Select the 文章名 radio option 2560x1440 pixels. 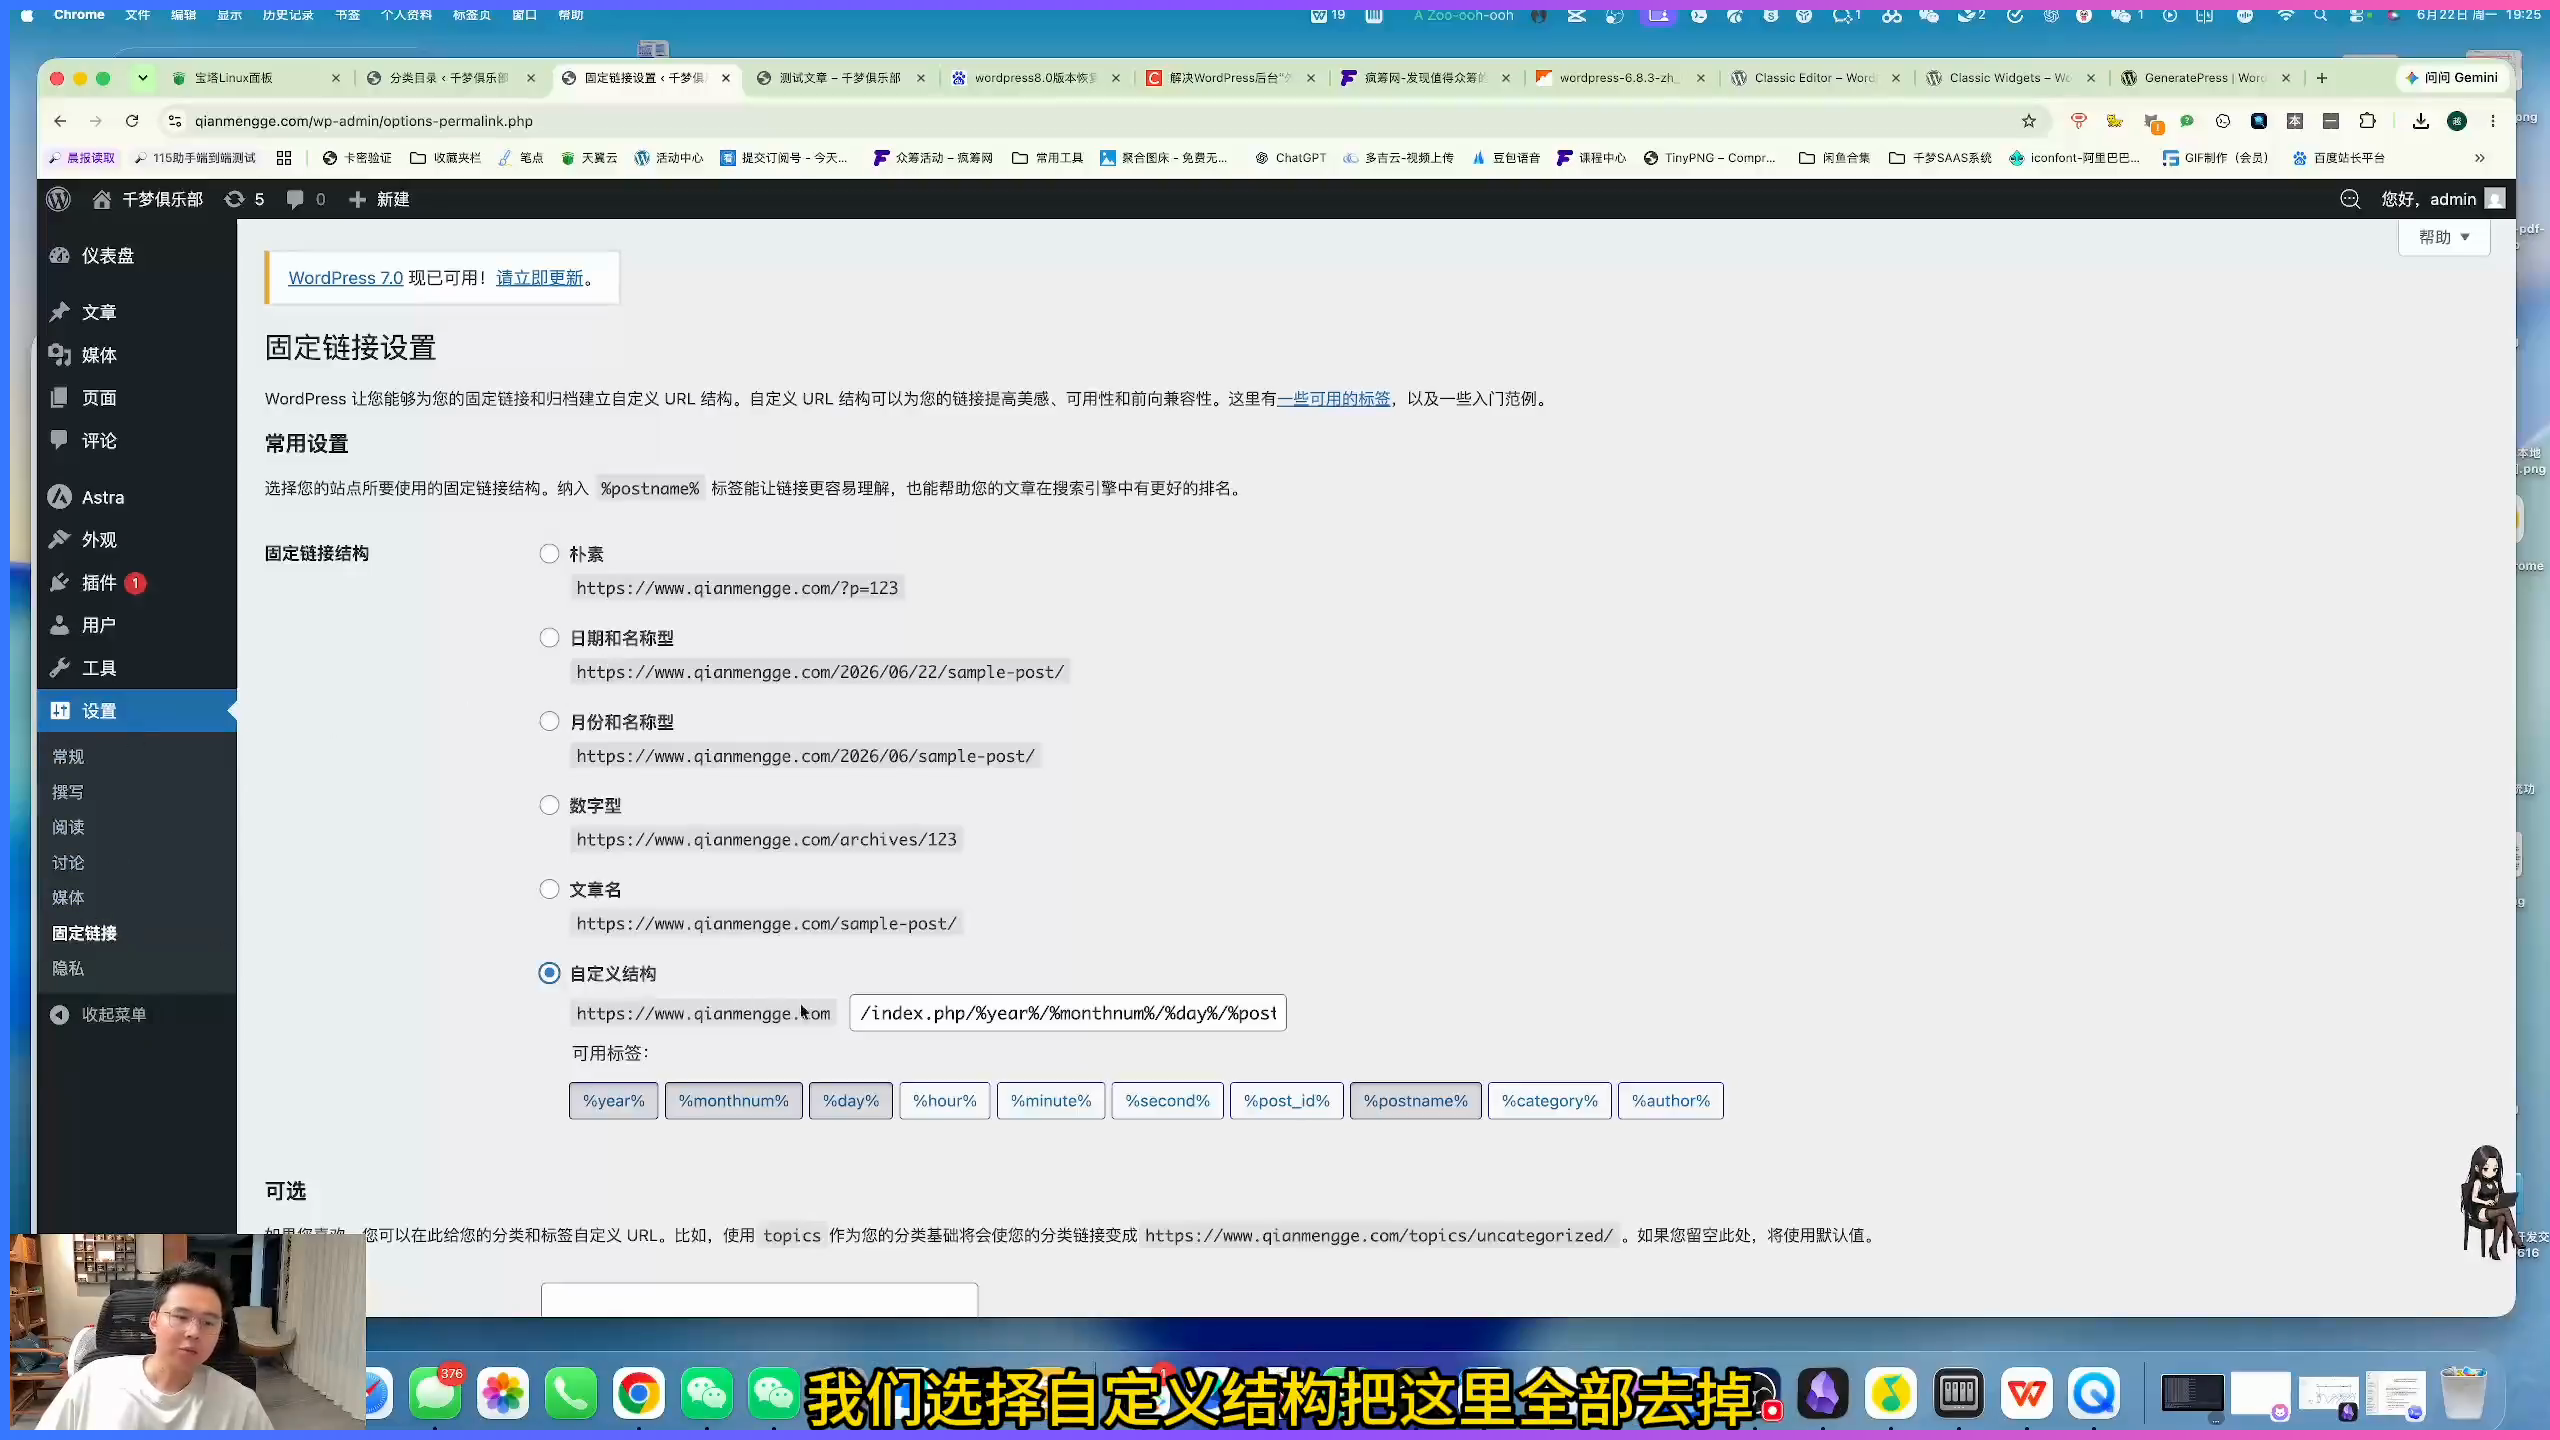(x=549, y=889)
